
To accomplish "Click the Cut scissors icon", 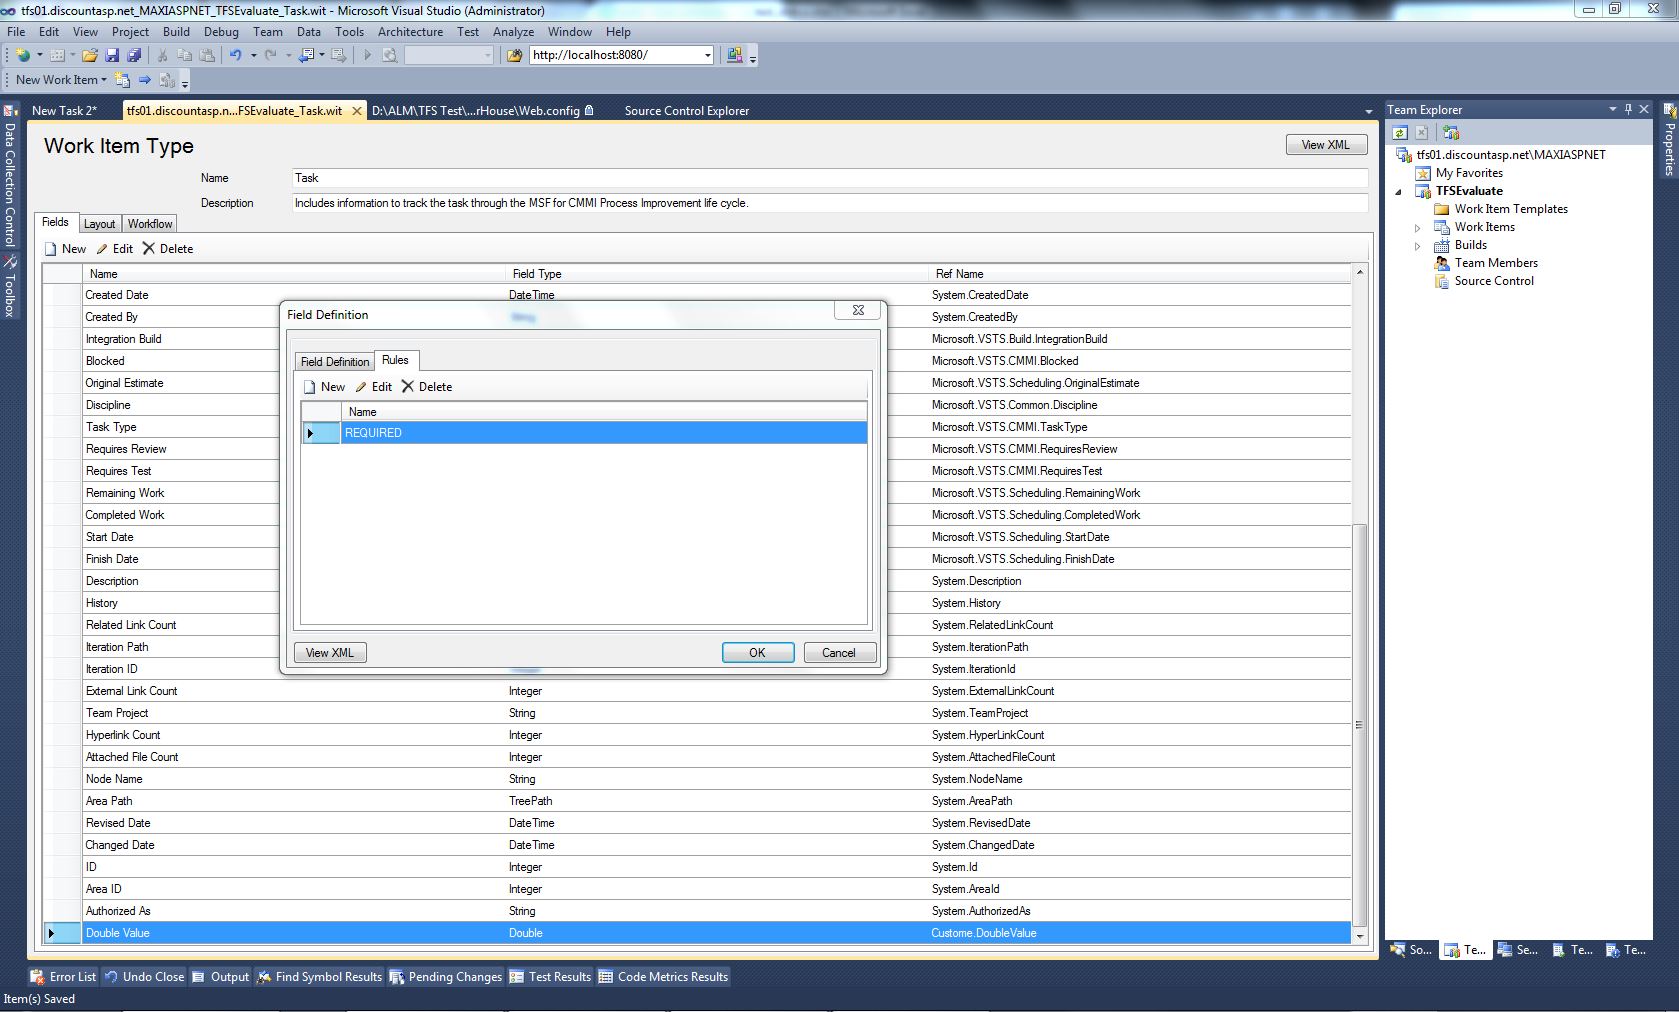I will click(x=162, y=55).
